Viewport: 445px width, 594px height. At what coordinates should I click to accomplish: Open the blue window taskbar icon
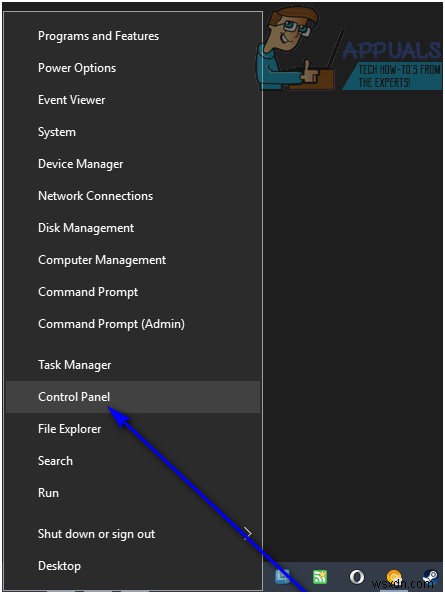click(x=283, y=577)
